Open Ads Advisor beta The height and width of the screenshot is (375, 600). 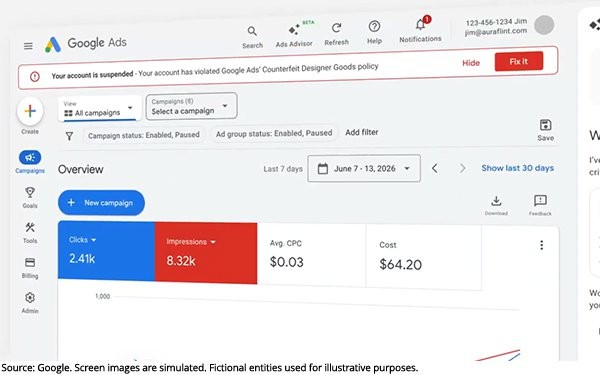click(294, 36)
